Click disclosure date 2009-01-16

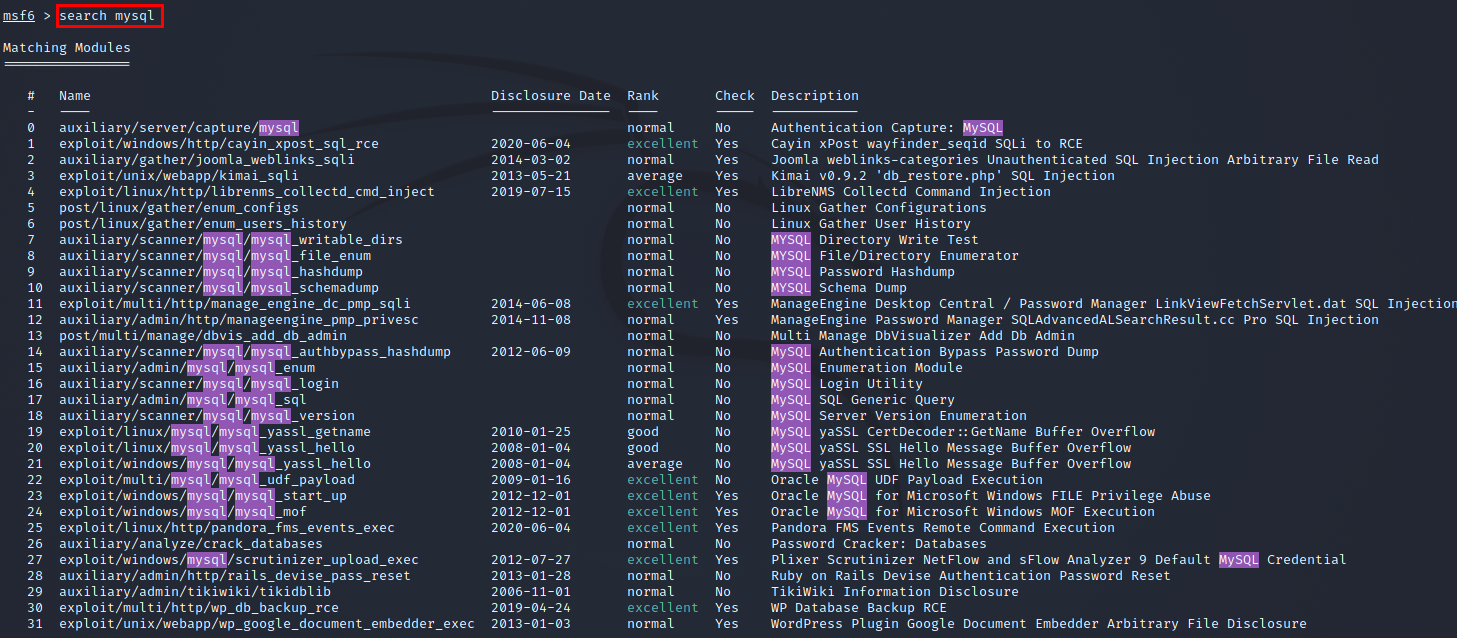click(x=531, y=480)
